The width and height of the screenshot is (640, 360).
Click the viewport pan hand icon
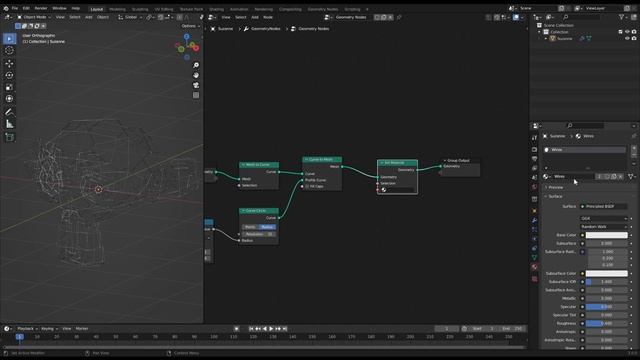196,75
